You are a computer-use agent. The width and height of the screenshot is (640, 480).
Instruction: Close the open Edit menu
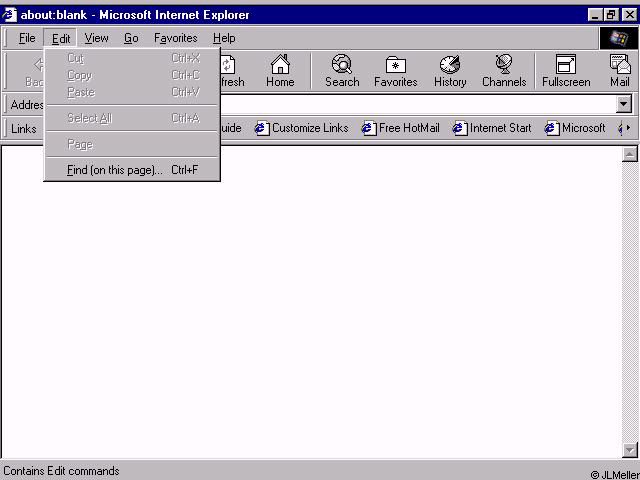[61, 38]
